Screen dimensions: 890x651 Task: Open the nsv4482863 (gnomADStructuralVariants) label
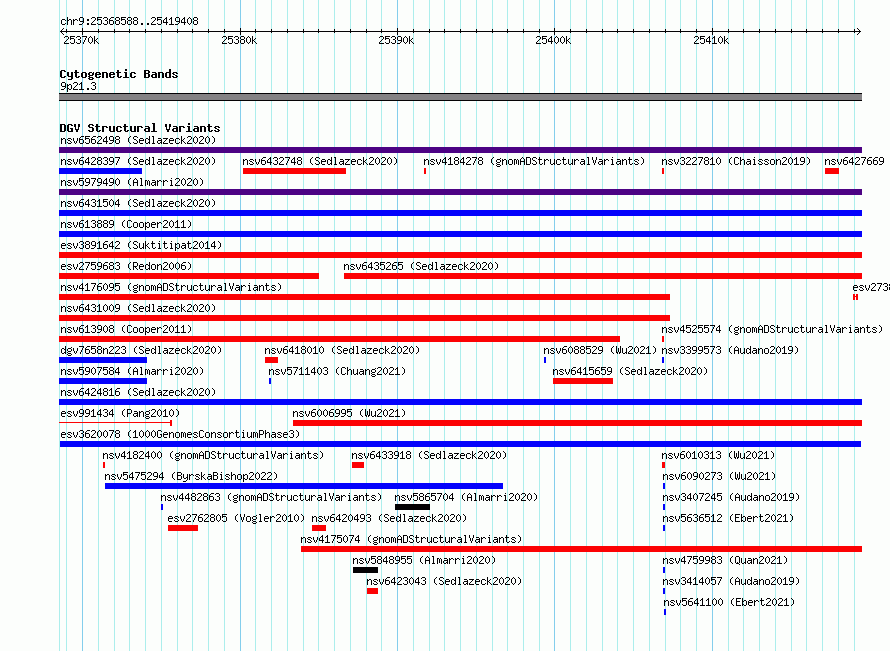(271, 497)
